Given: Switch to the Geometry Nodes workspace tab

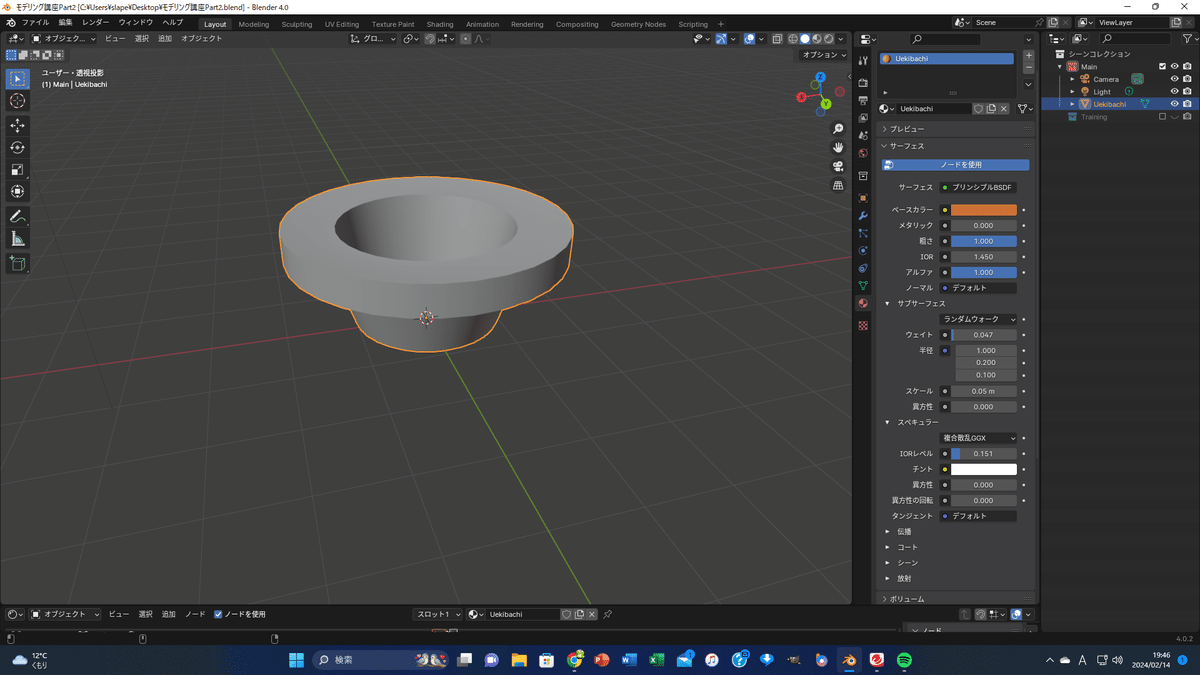Looking at the screenshot, I should point(638,24).
